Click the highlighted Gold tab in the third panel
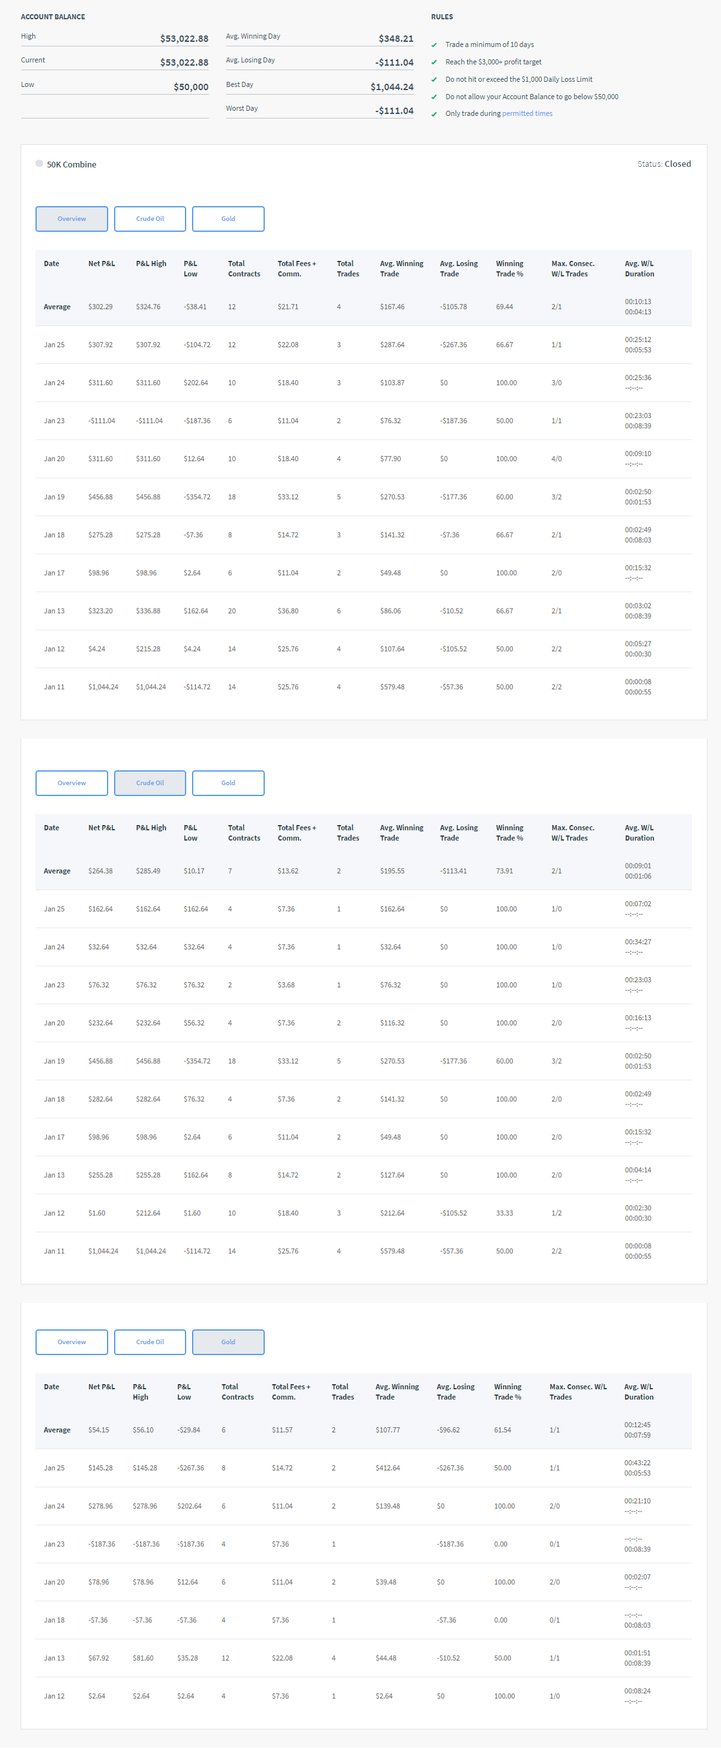 click(228, 1342)
